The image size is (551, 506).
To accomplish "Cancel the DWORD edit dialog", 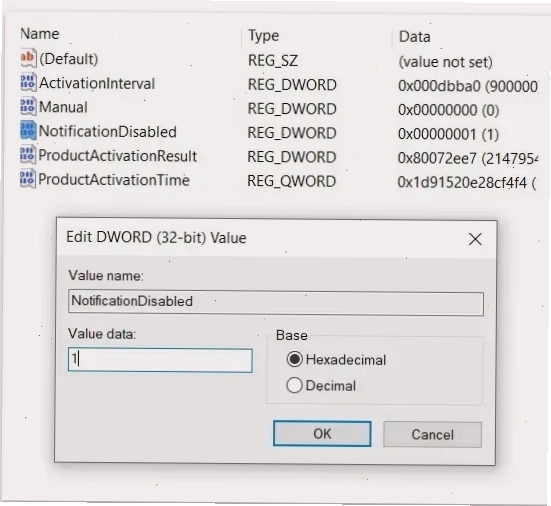I will pyautogui.click(x=432, y=435).
